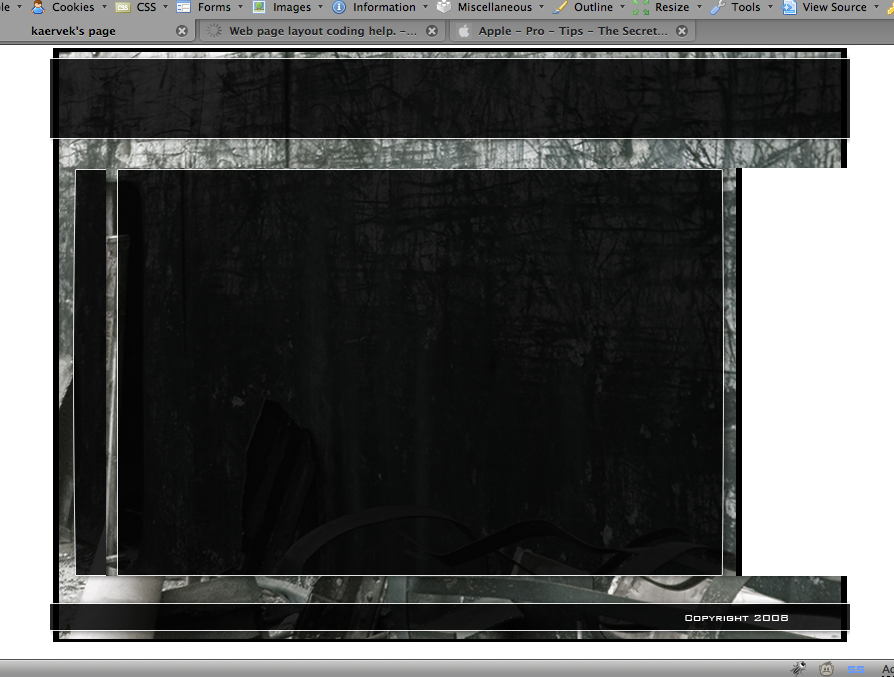This screenshot has height=677, width=894.
Task: Open the Resize dropdown arrow
Action: (x=700, y=7)
